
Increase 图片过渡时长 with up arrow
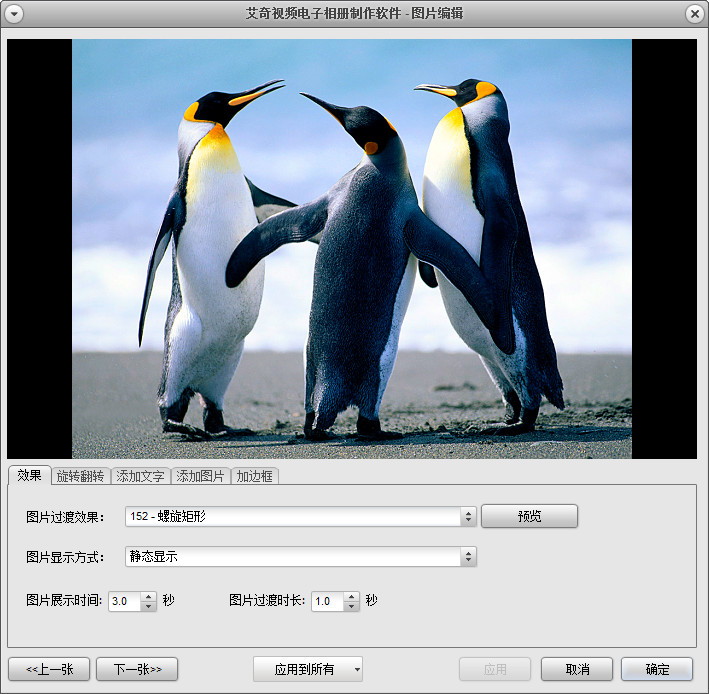click(x=351, y=597)
